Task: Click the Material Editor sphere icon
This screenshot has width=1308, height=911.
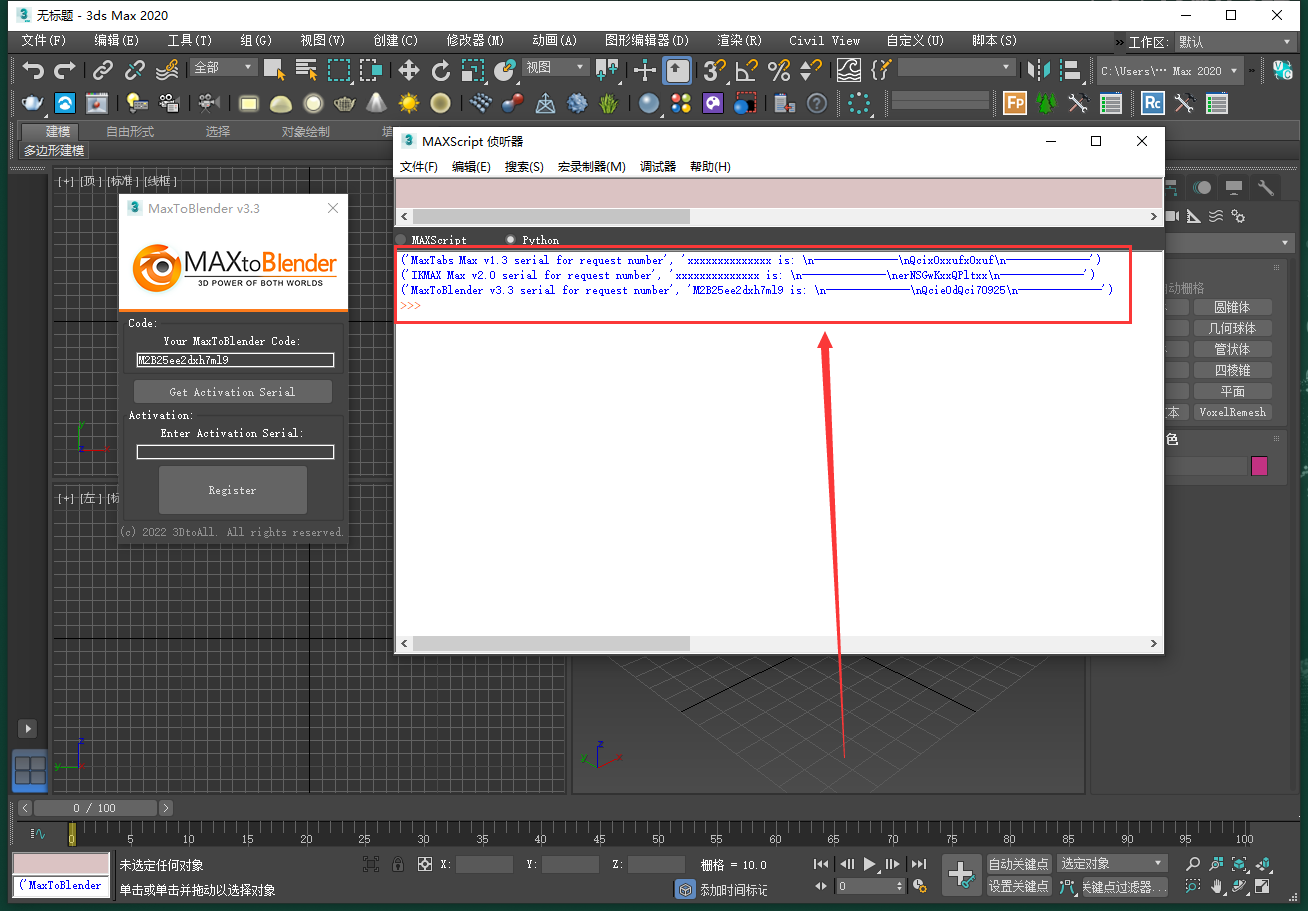Action: [x=649, y=103]
